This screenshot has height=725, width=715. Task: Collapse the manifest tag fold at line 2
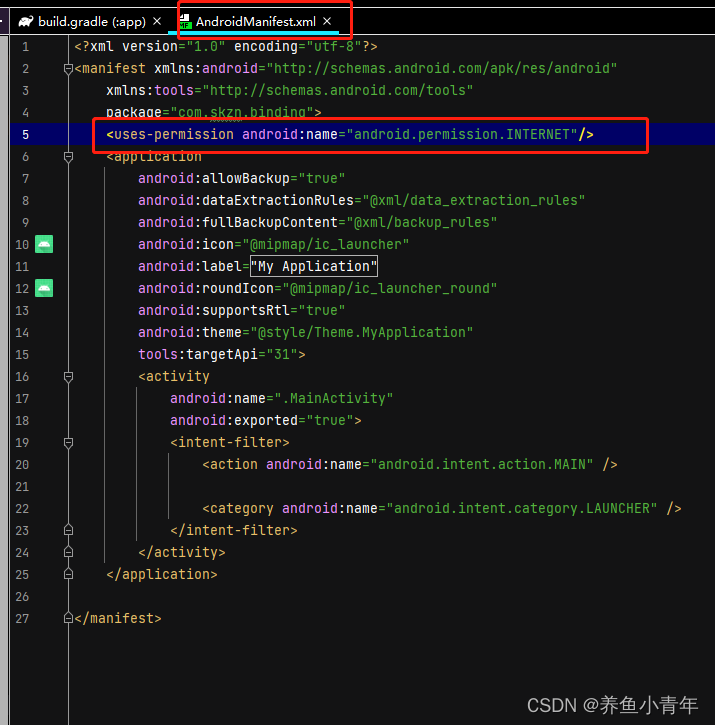(x=68, y=69)
